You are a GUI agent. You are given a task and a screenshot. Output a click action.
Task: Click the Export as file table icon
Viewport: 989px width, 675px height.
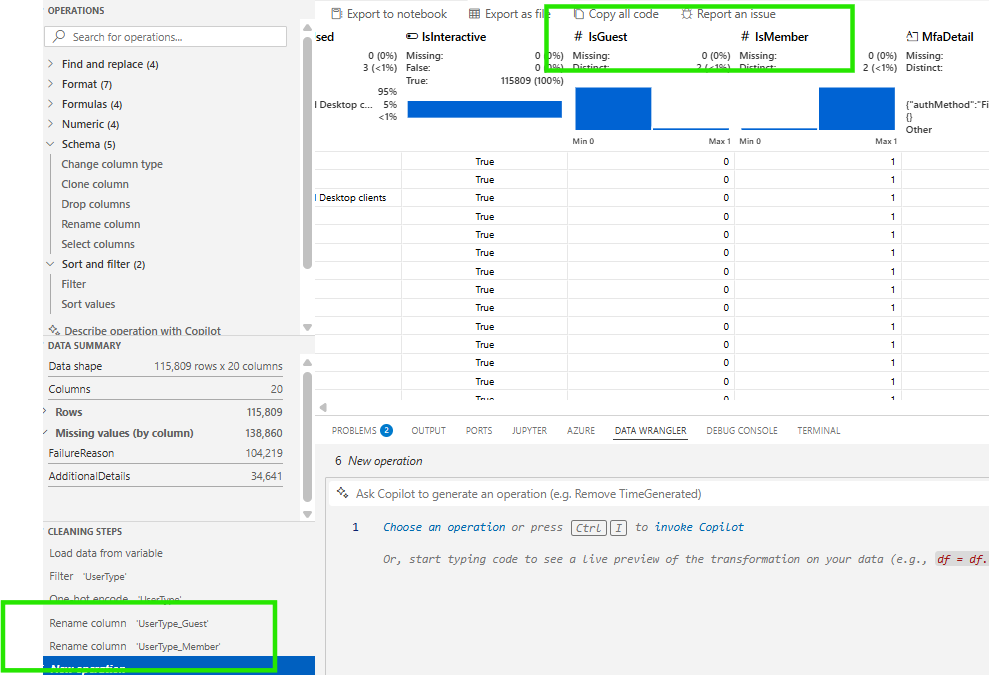pyautogui.click(x=474, y=14)
